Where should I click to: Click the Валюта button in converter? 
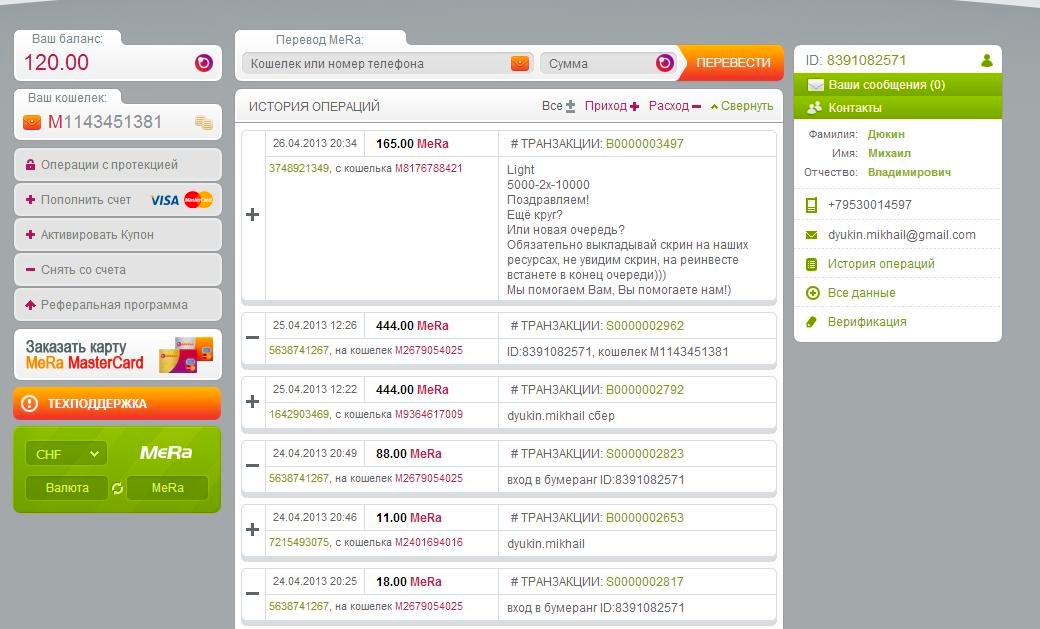[x=66, y=488]
